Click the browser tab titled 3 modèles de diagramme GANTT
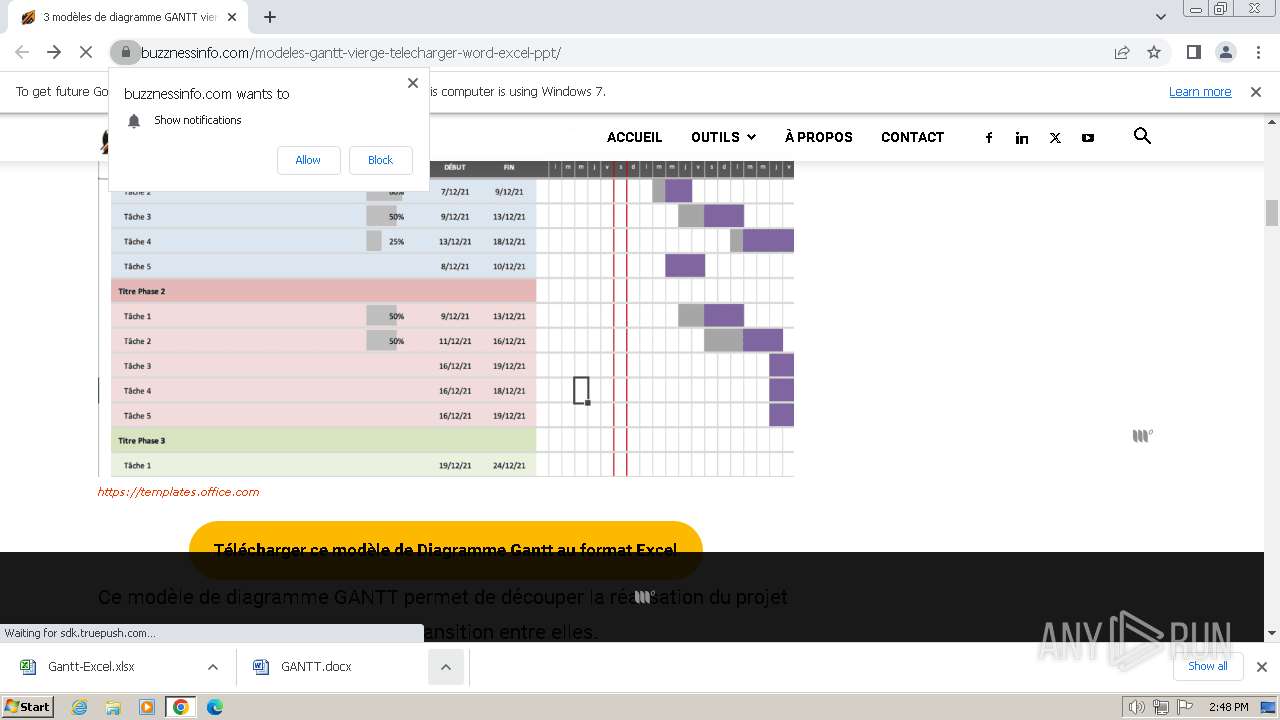This screenshot has width=1280, height=720. [129, 17]
